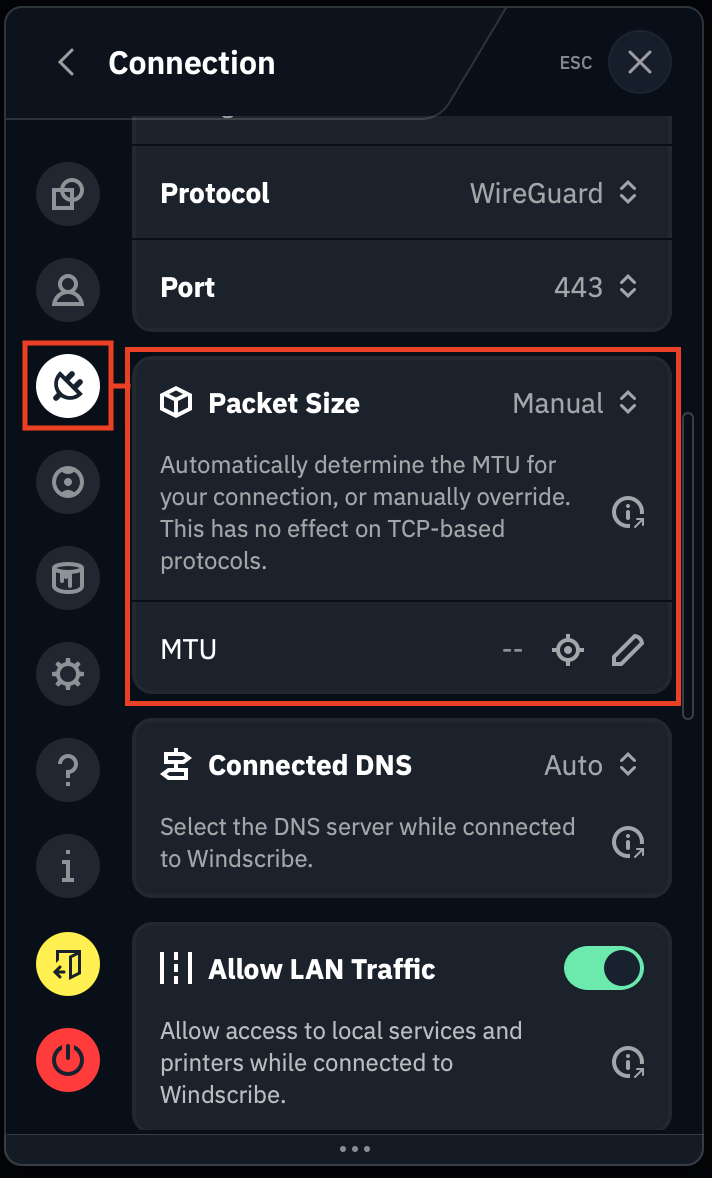Click the MTU auto-detect crosshair icon
Screen dimensions: 712x1178
[567, 649]
